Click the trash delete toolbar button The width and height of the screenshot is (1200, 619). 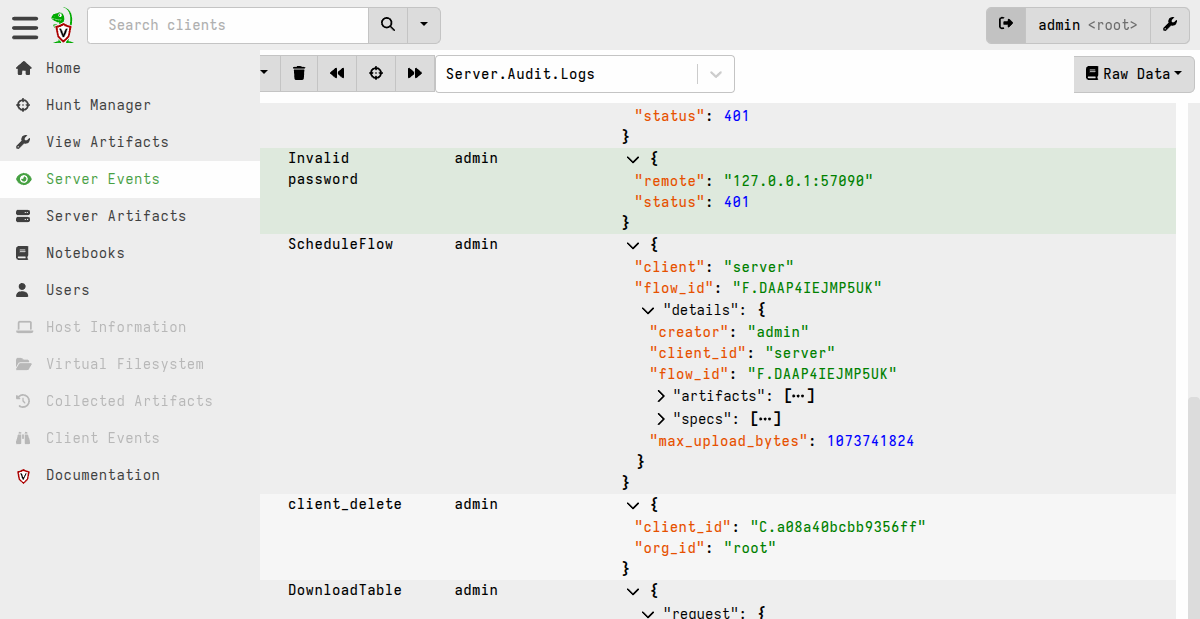[x=299, y=73]
